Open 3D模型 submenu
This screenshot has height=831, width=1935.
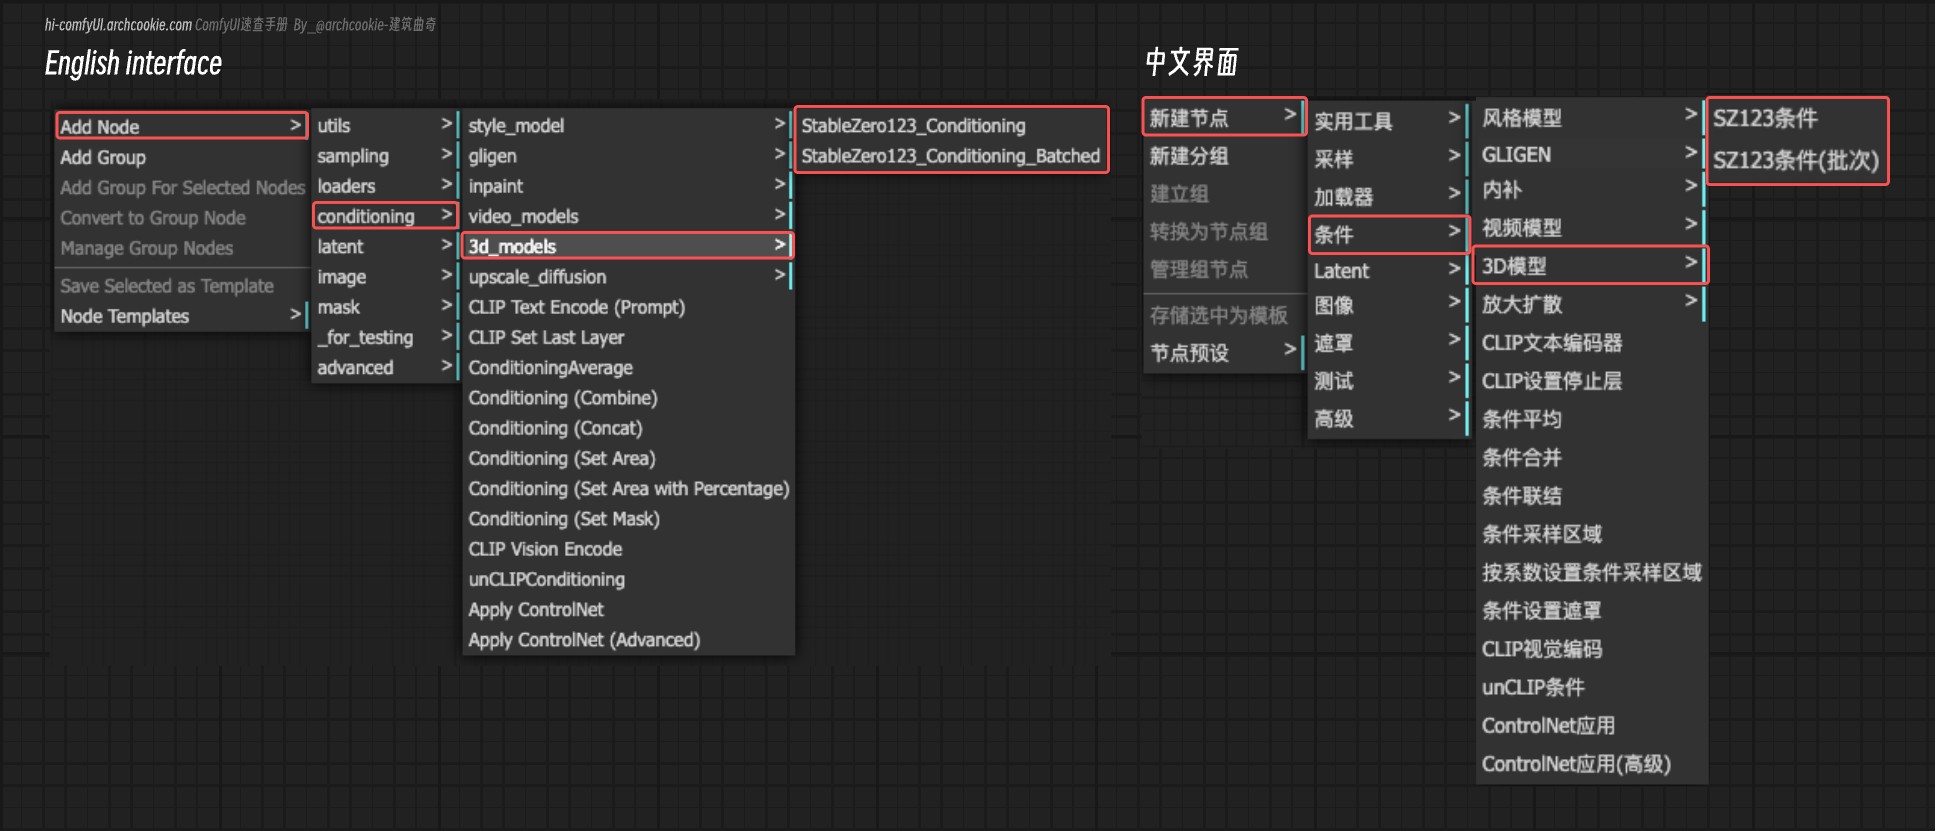1590,266
